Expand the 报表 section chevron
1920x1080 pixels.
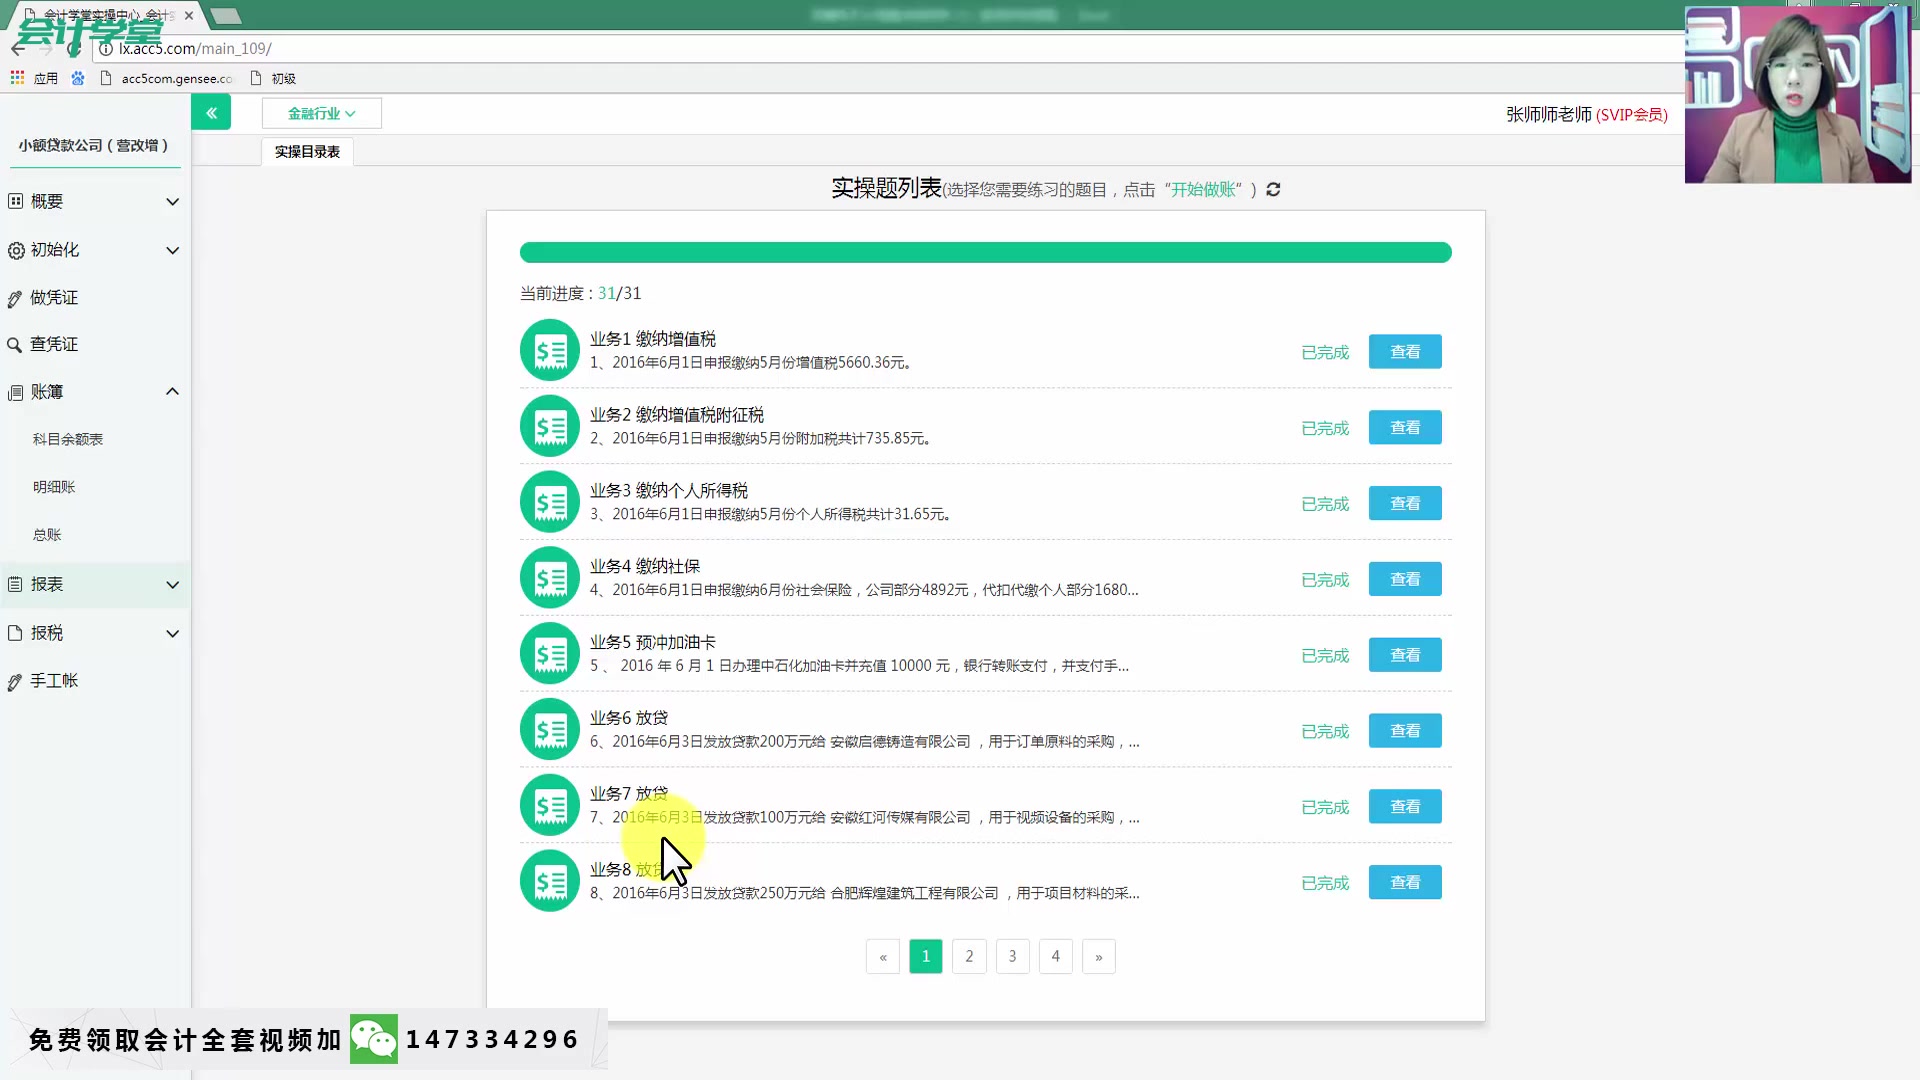[172, 585]
